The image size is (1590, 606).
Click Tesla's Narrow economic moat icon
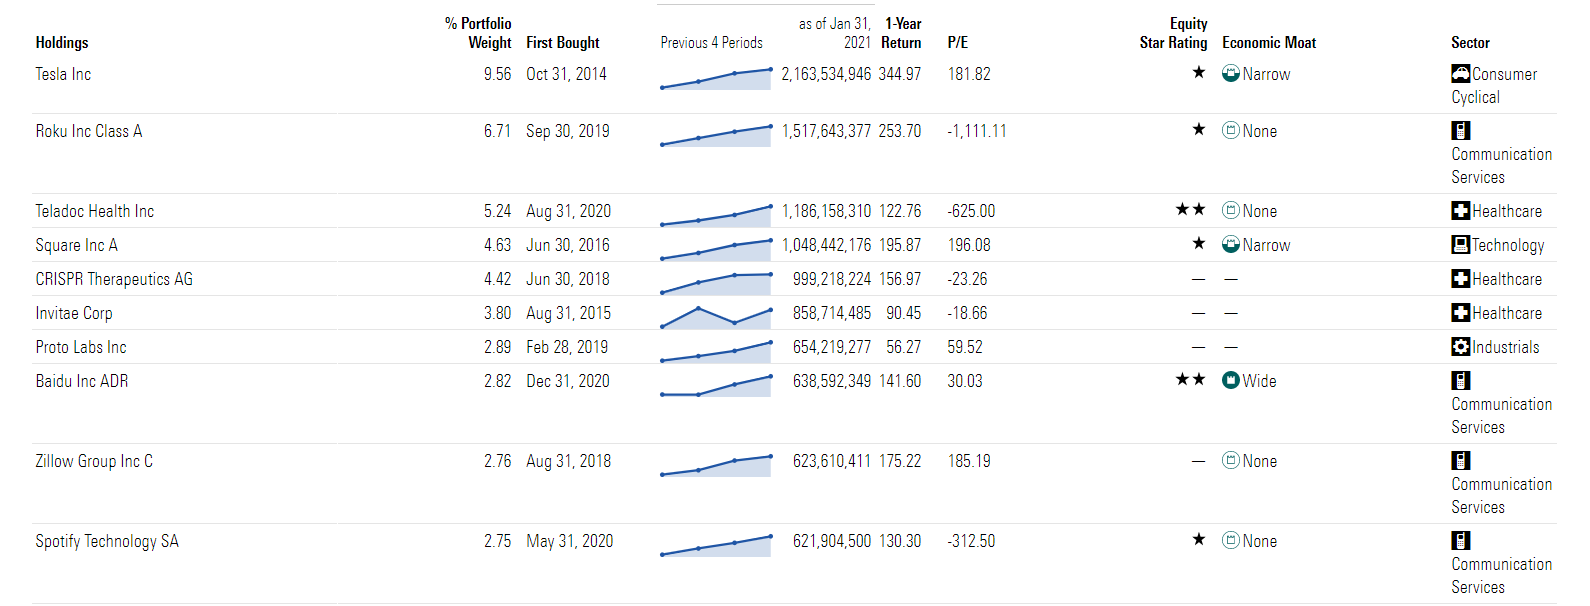point(1231,73)
